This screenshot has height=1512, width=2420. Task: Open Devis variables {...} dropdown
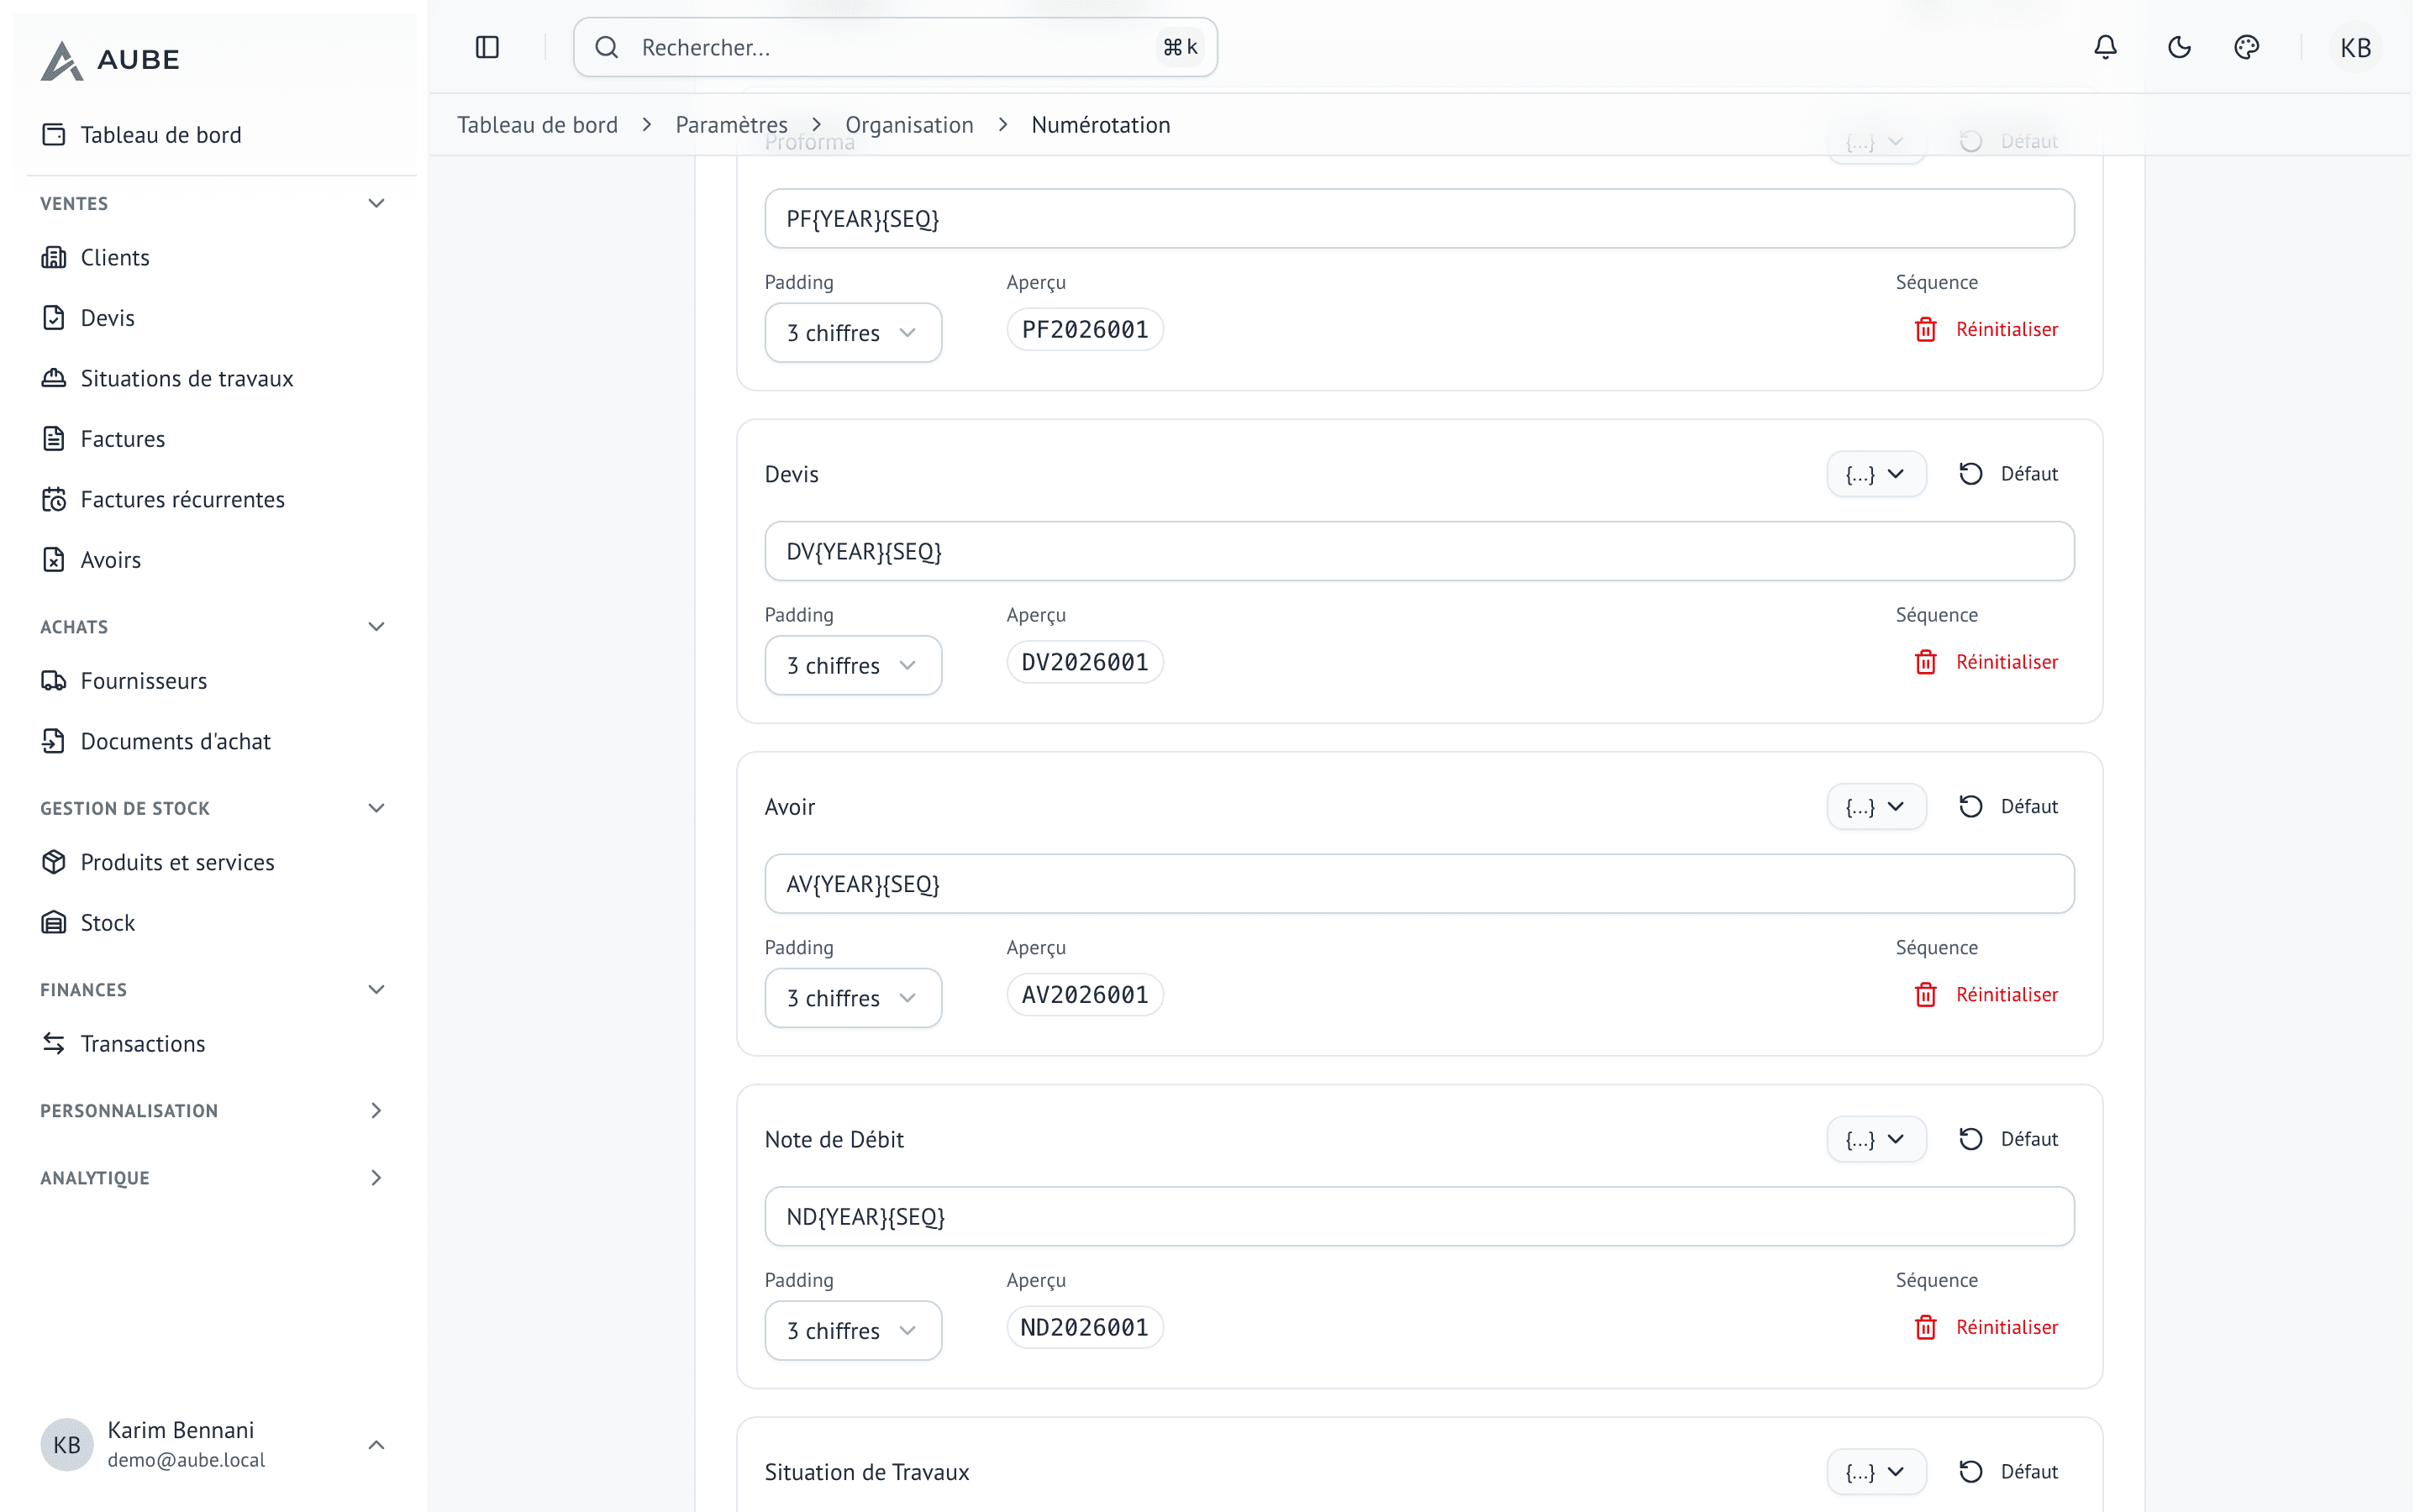[1876, 474]
